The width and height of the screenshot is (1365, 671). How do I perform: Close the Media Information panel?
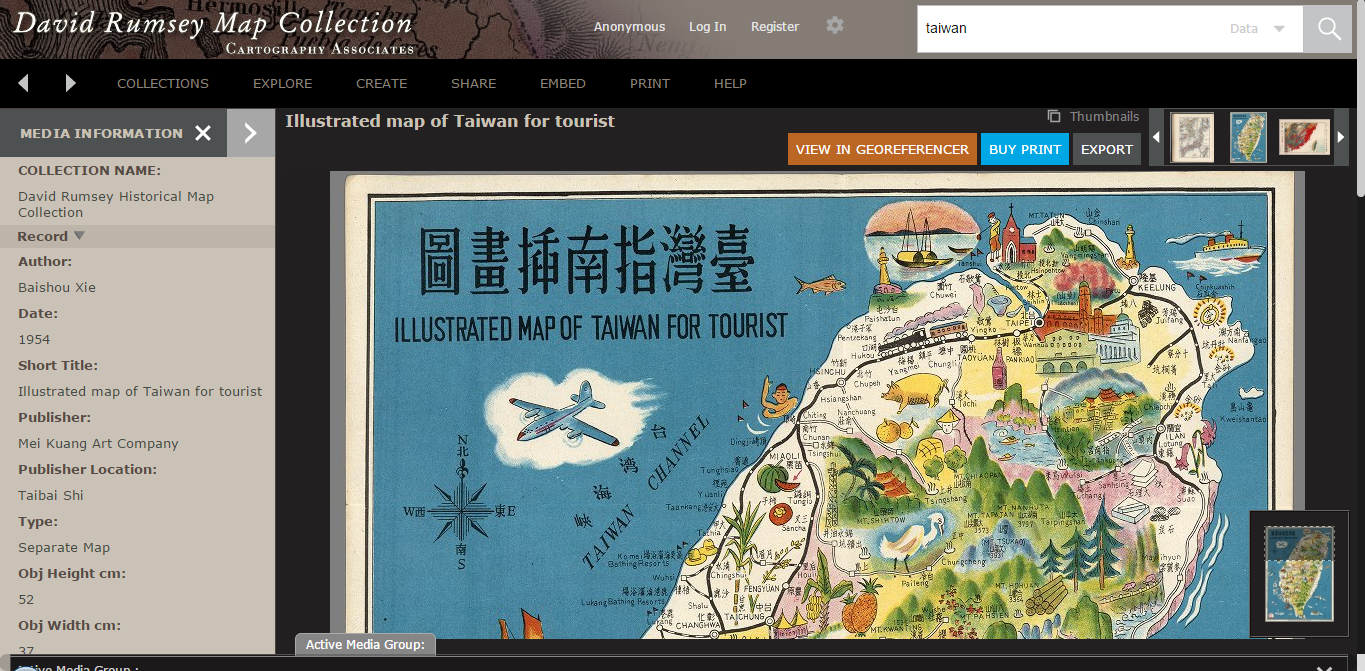click(203, 133)
